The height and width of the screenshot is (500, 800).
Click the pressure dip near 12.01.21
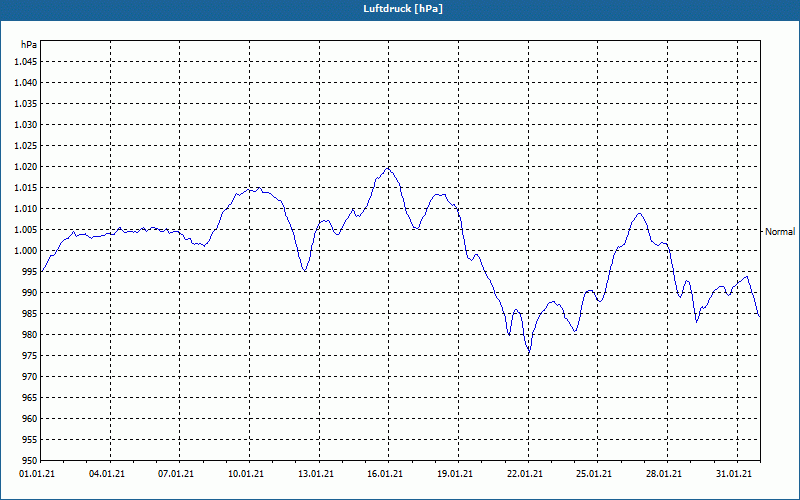305,270
